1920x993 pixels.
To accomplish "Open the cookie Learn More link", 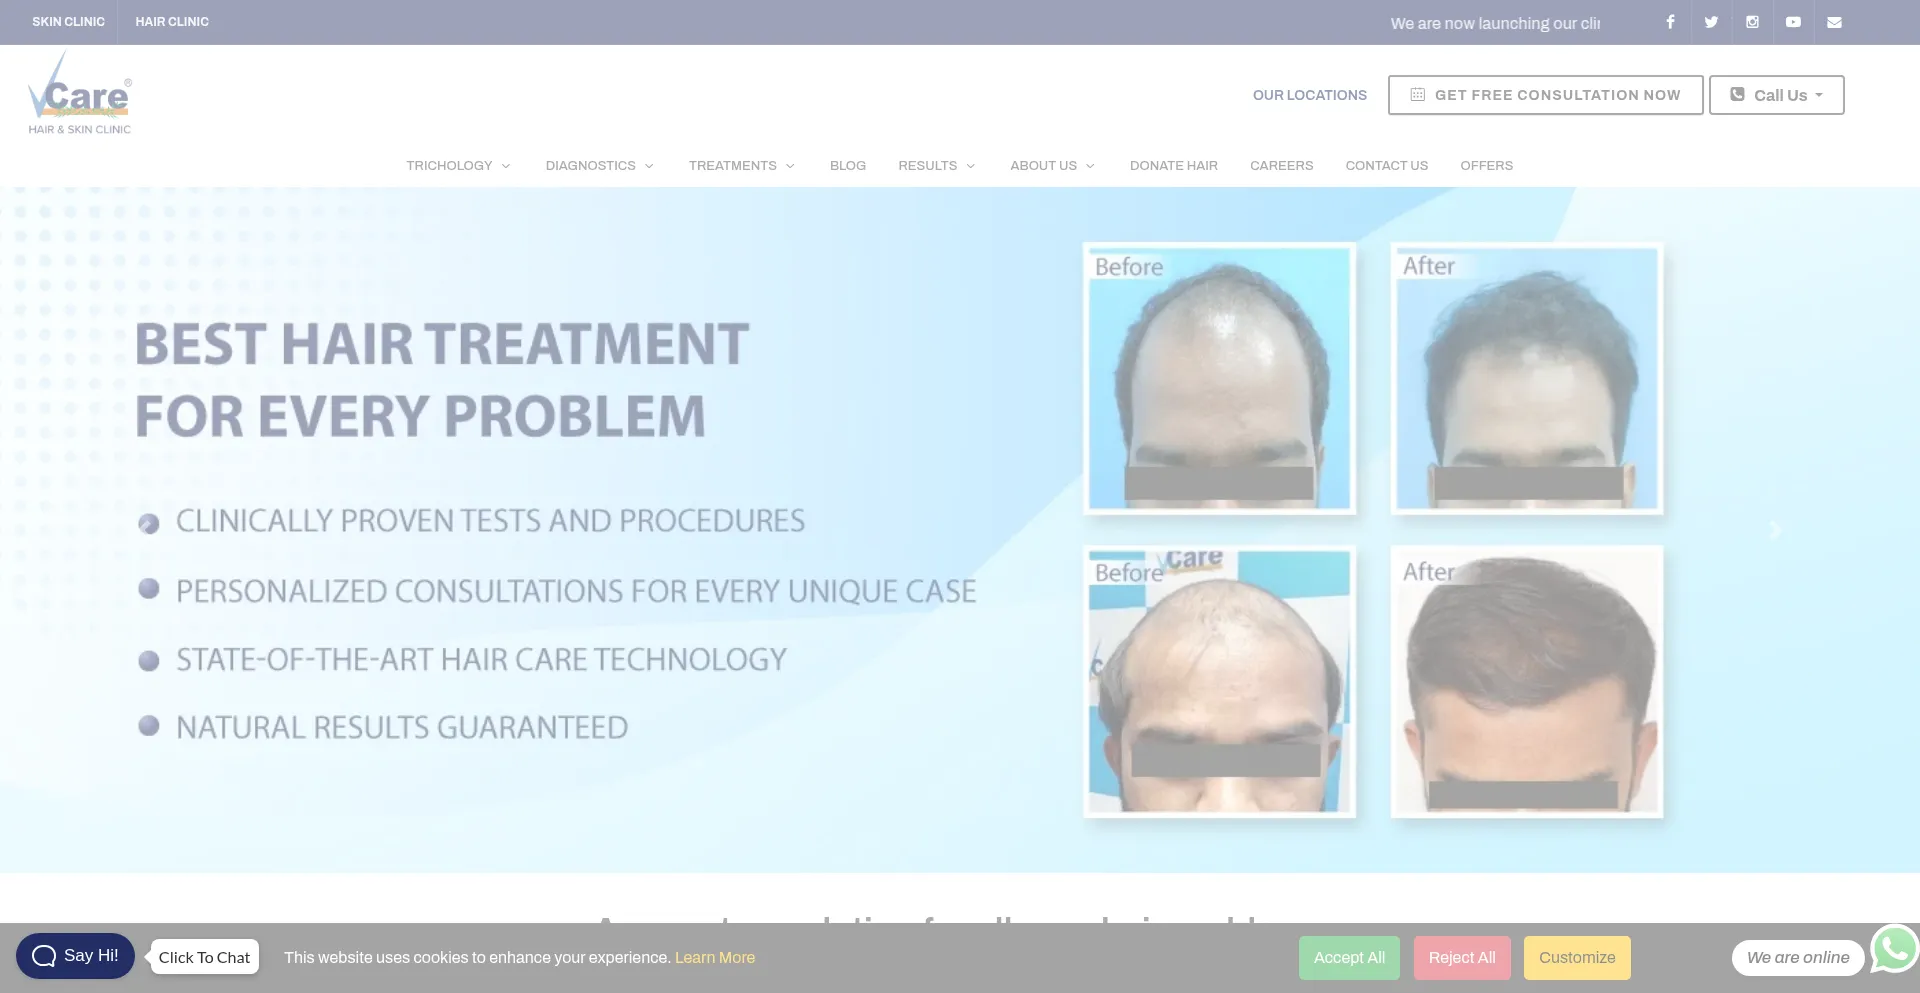I will click(x=715, y=958).
